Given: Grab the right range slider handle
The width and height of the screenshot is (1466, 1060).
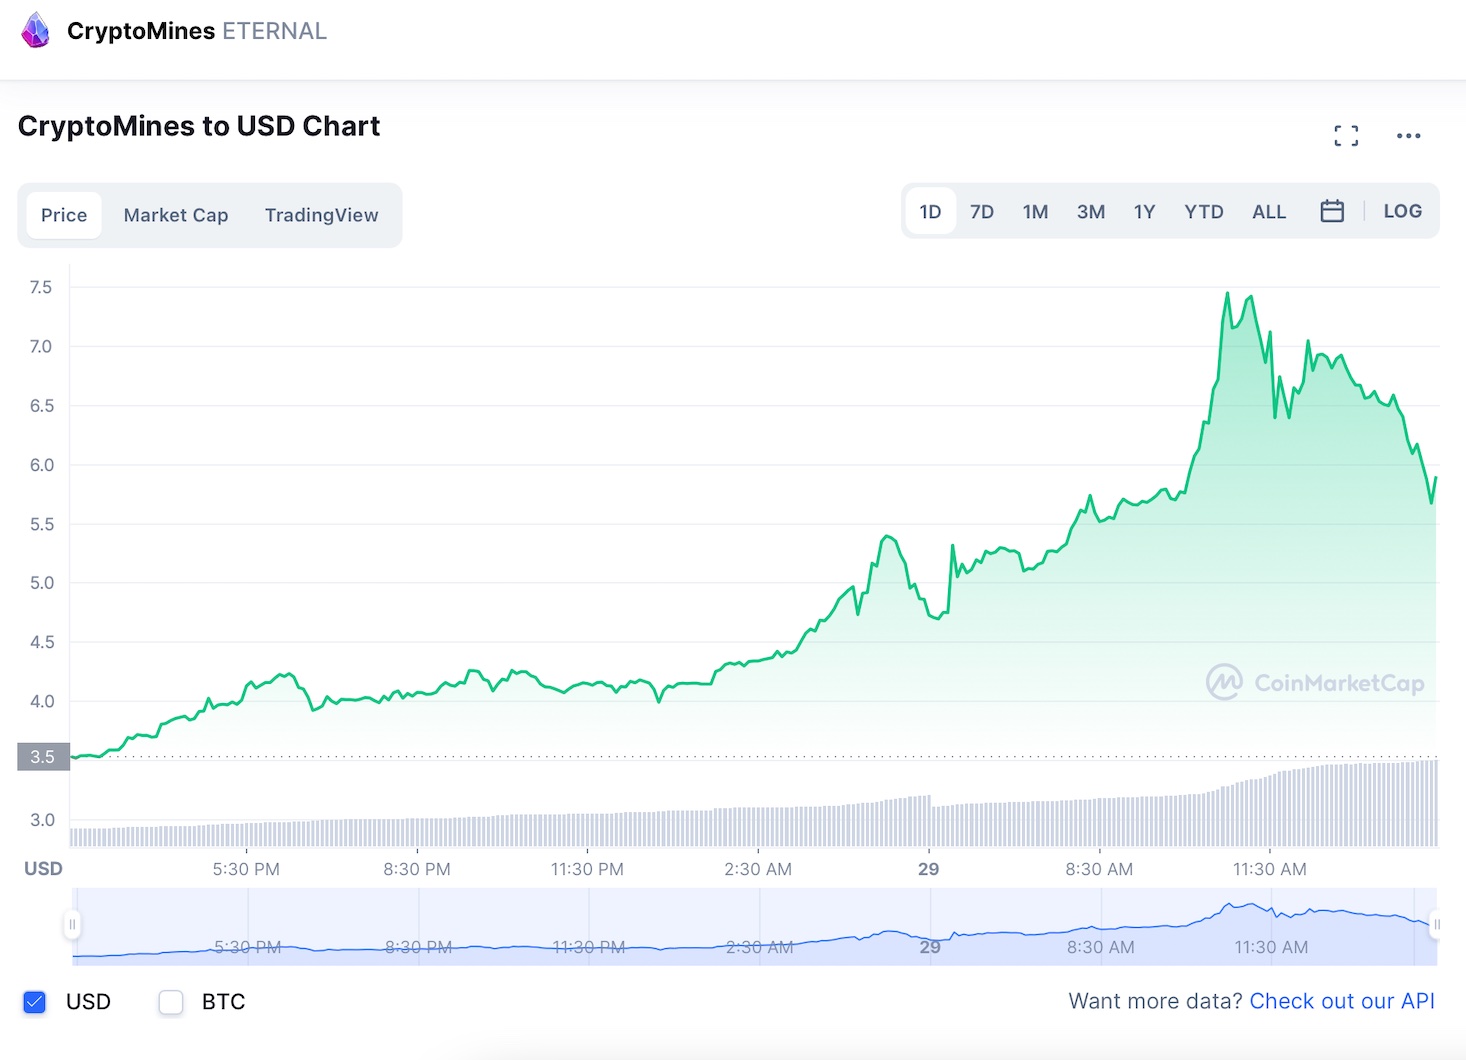Looking at the screenshot, I should (1436, 925).
